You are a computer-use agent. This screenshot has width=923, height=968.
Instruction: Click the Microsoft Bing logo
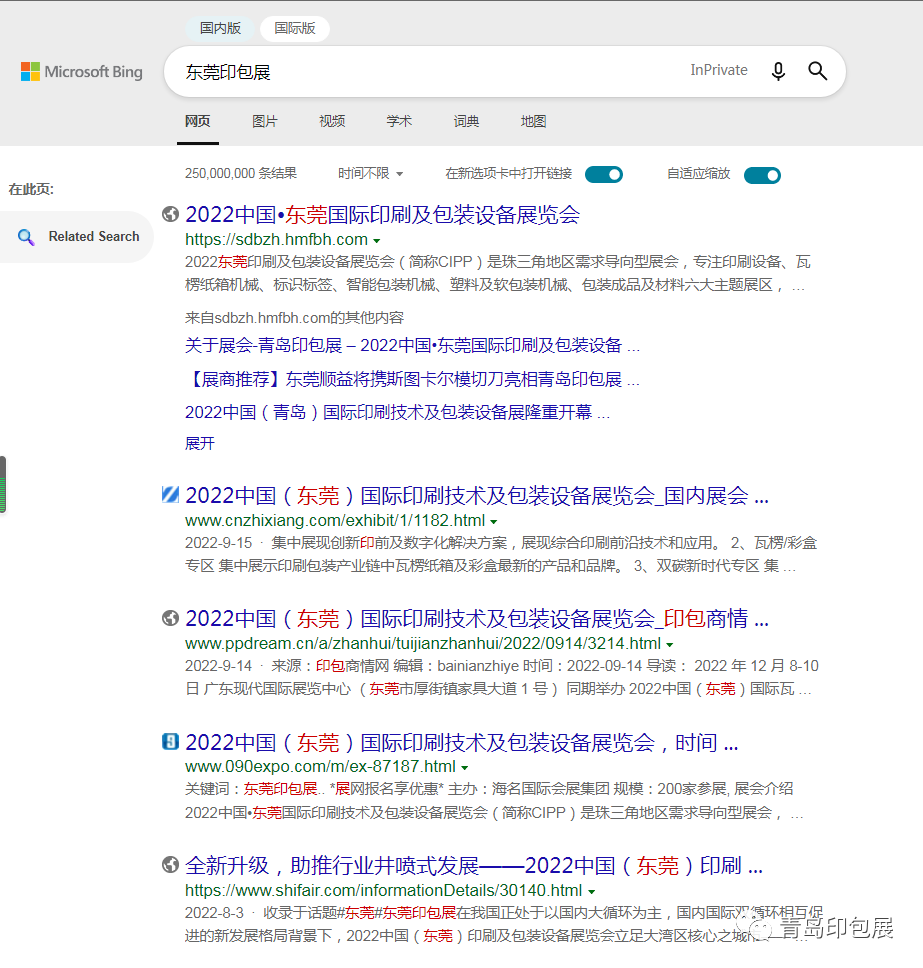81,72
